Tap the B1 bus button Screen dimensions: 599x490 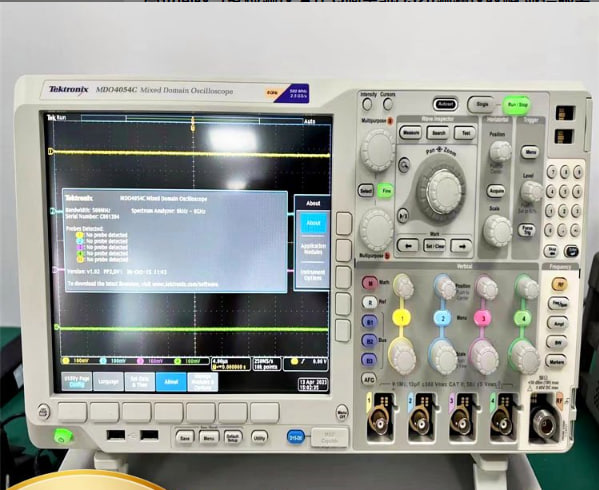click(369, 322)
